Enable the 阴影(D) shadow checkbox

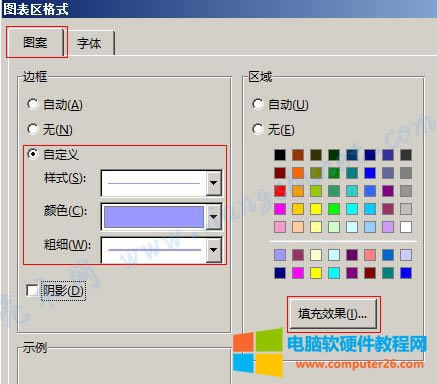point(32,290)
